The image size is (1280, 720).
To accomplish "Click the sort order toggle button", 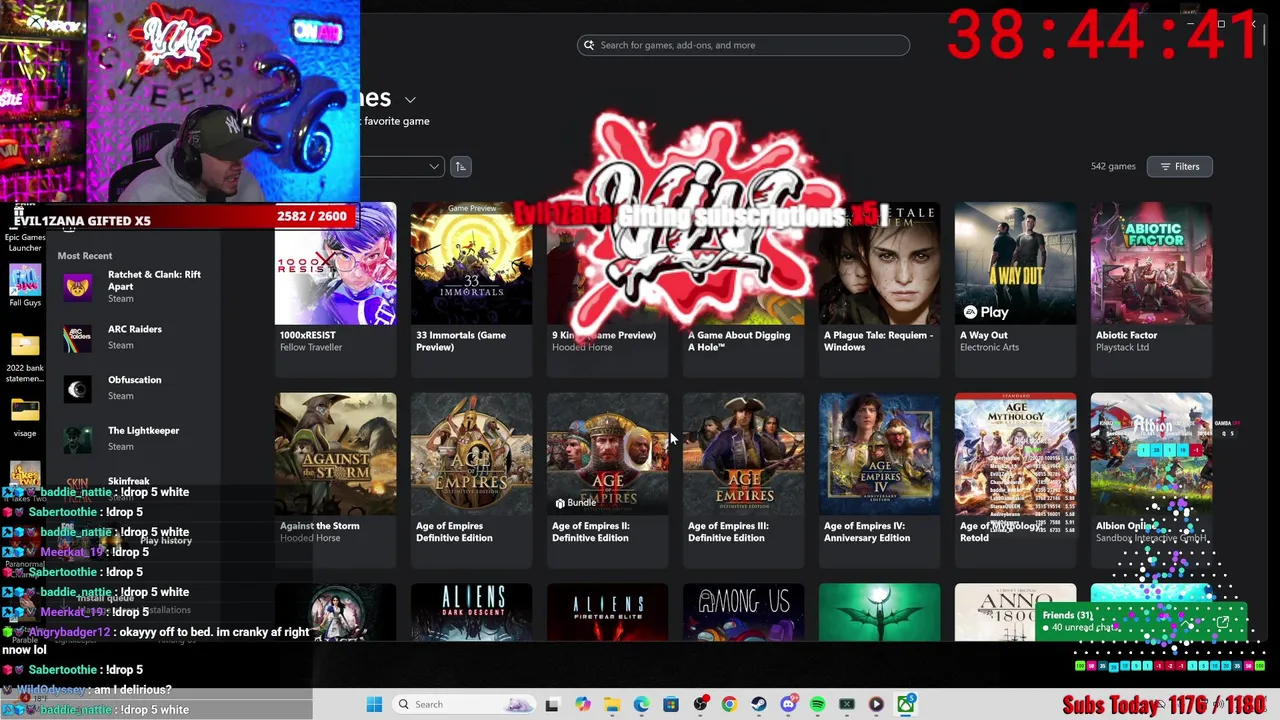I will 460,166.
